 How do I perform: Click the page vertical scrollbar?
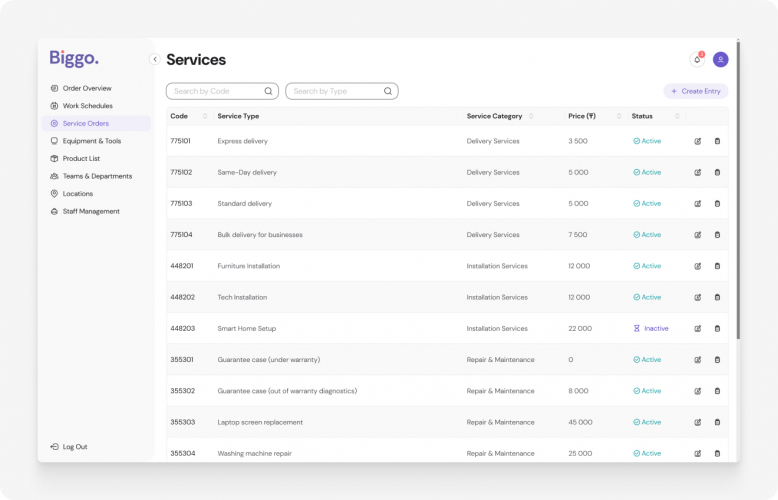[738, 188]
